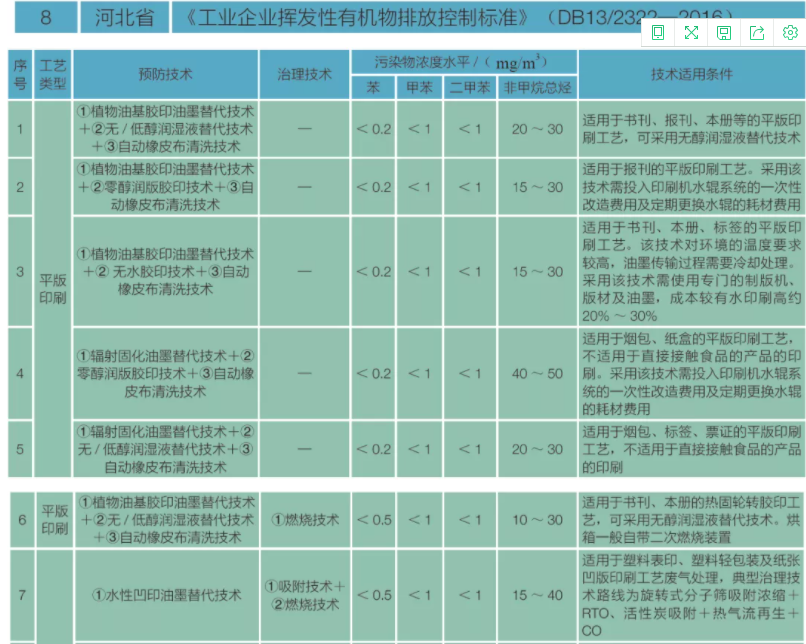This screenshot has height=644, width=806.
Task: Click the '污染物浓度水平' header cell
Action: click(x=464, y=63)
